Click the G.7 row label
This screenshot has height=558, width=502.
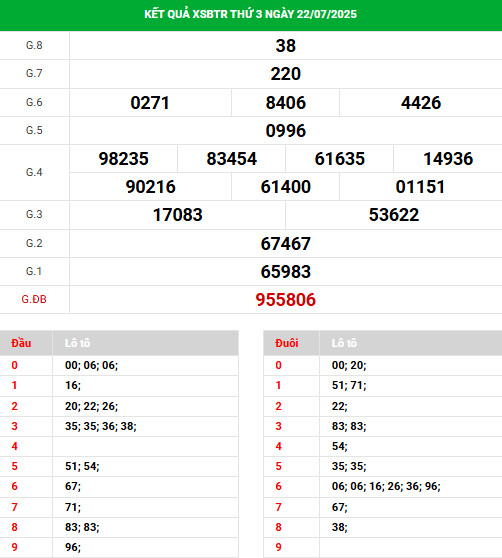click(x=34, y=73)
